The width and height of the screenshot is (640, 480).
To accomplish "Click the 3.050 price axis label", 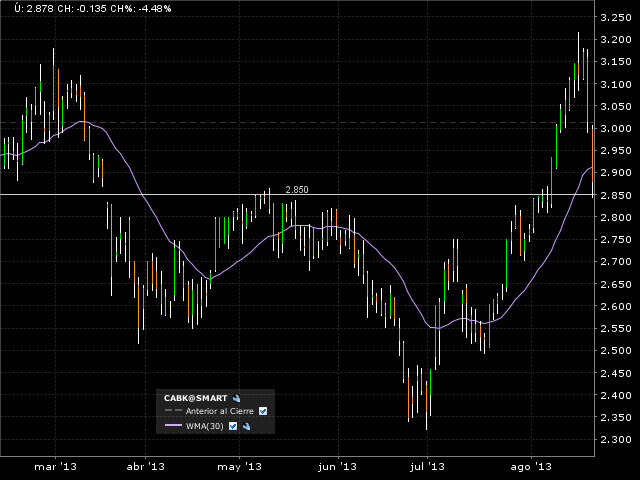I will (616, 106).
